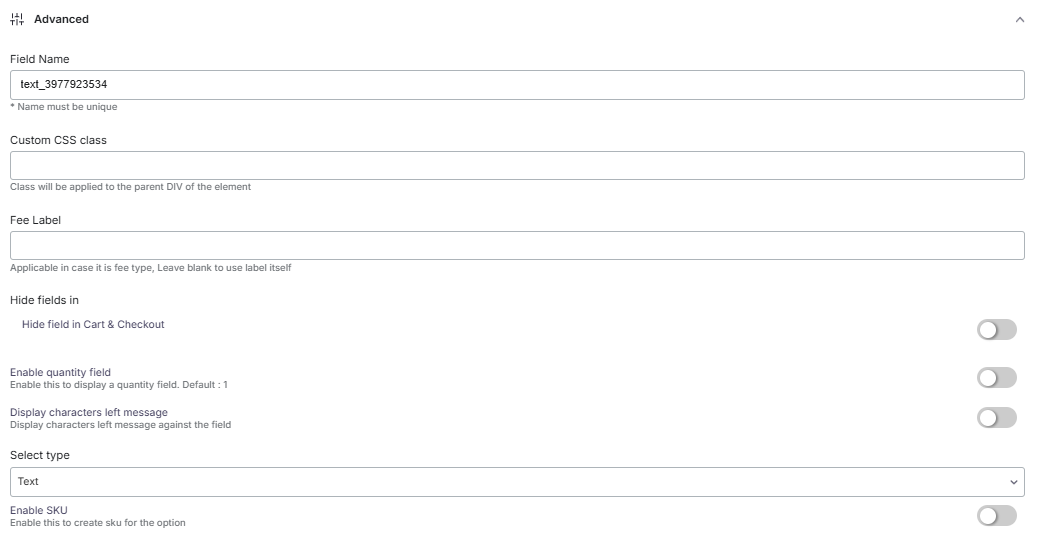Click the "Custom CSS class" label

click(58, 140)
